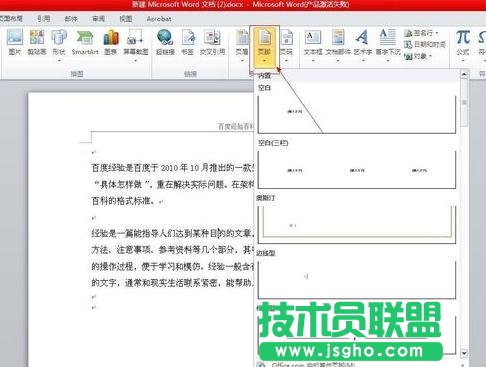The height and width of the screenshot is (367, 486).
Task: Click the document line starting 经验是一篇能指导
Action: [172, 233]
